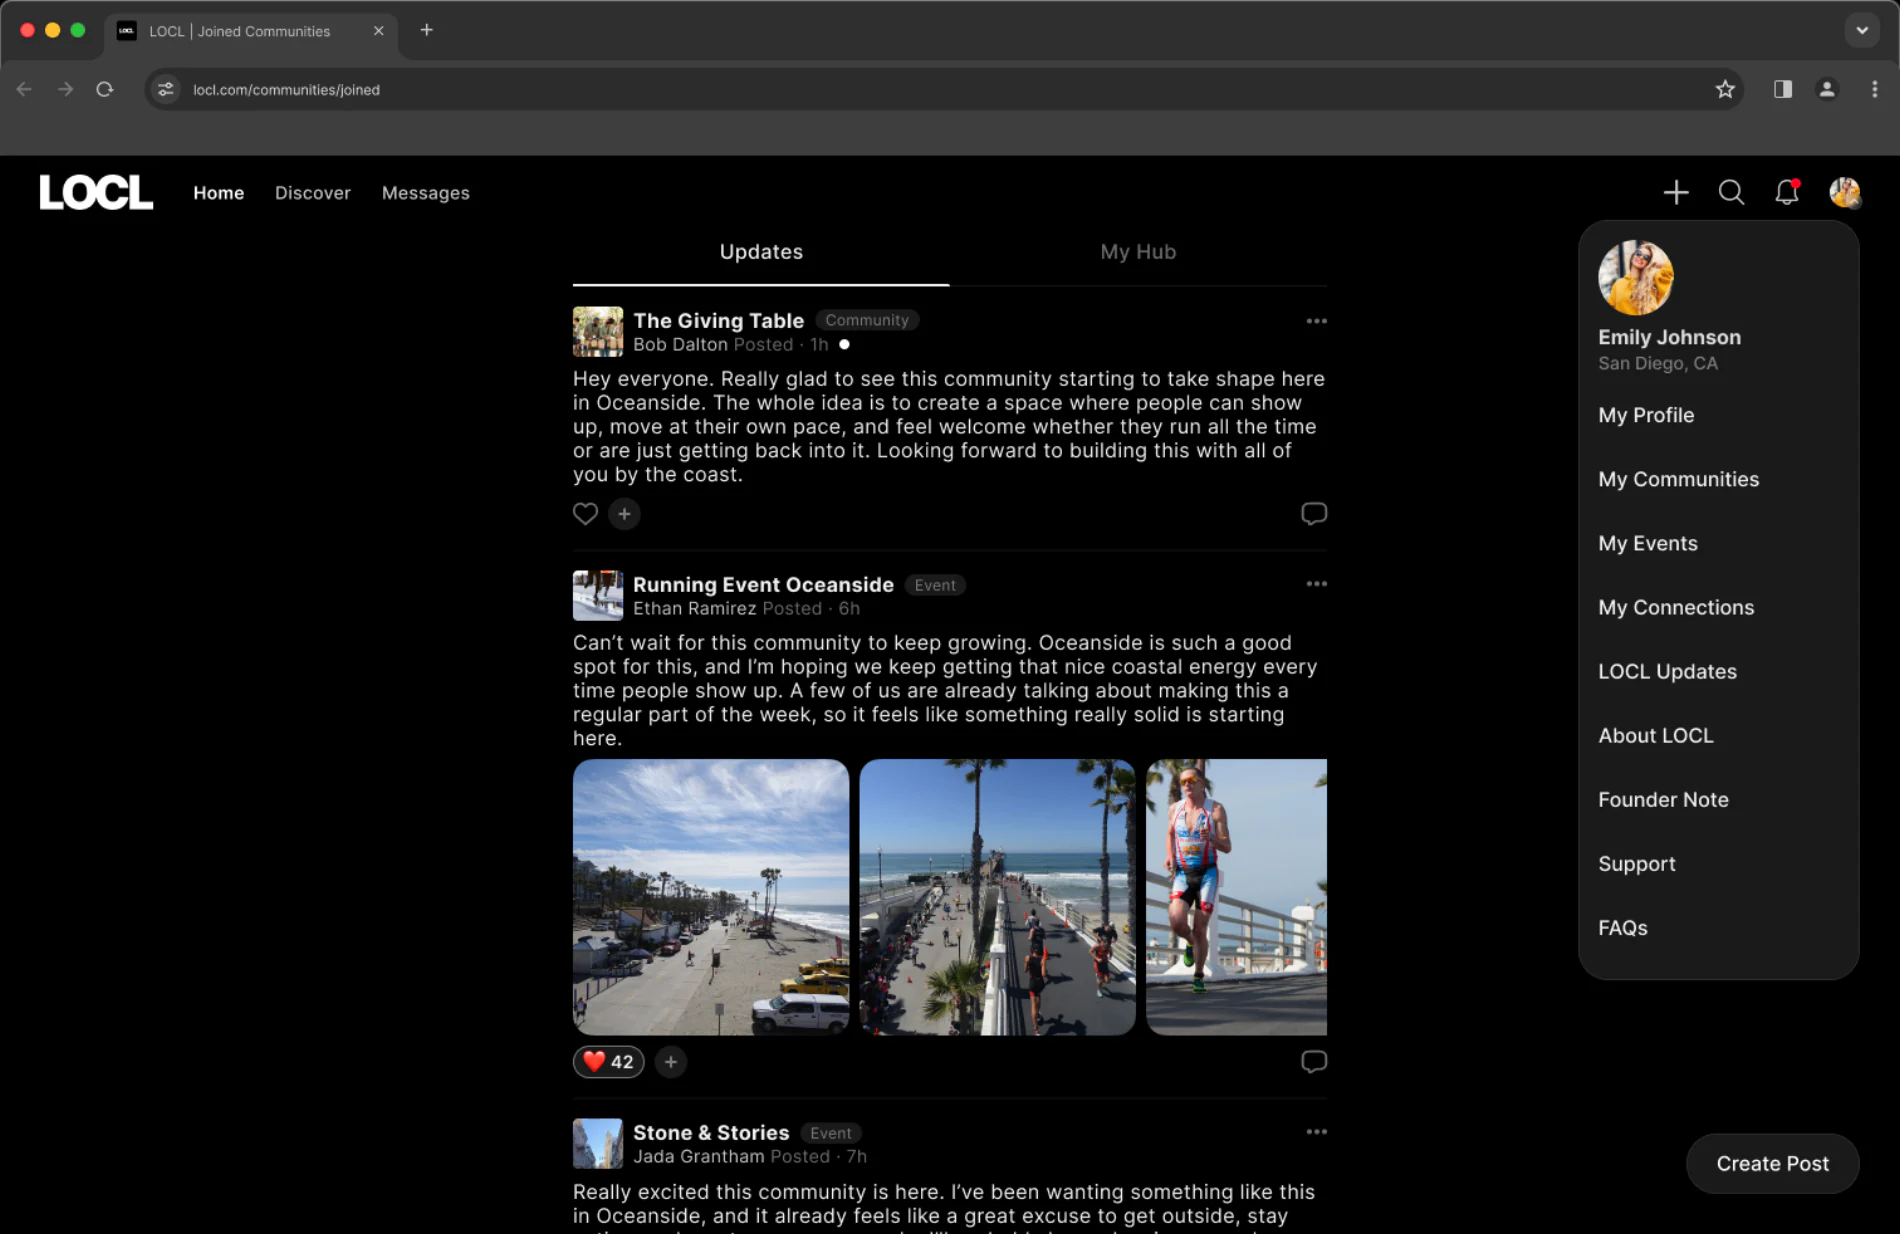Open FAQs menu entry

pyautogui.click(x=1623, y=927)
